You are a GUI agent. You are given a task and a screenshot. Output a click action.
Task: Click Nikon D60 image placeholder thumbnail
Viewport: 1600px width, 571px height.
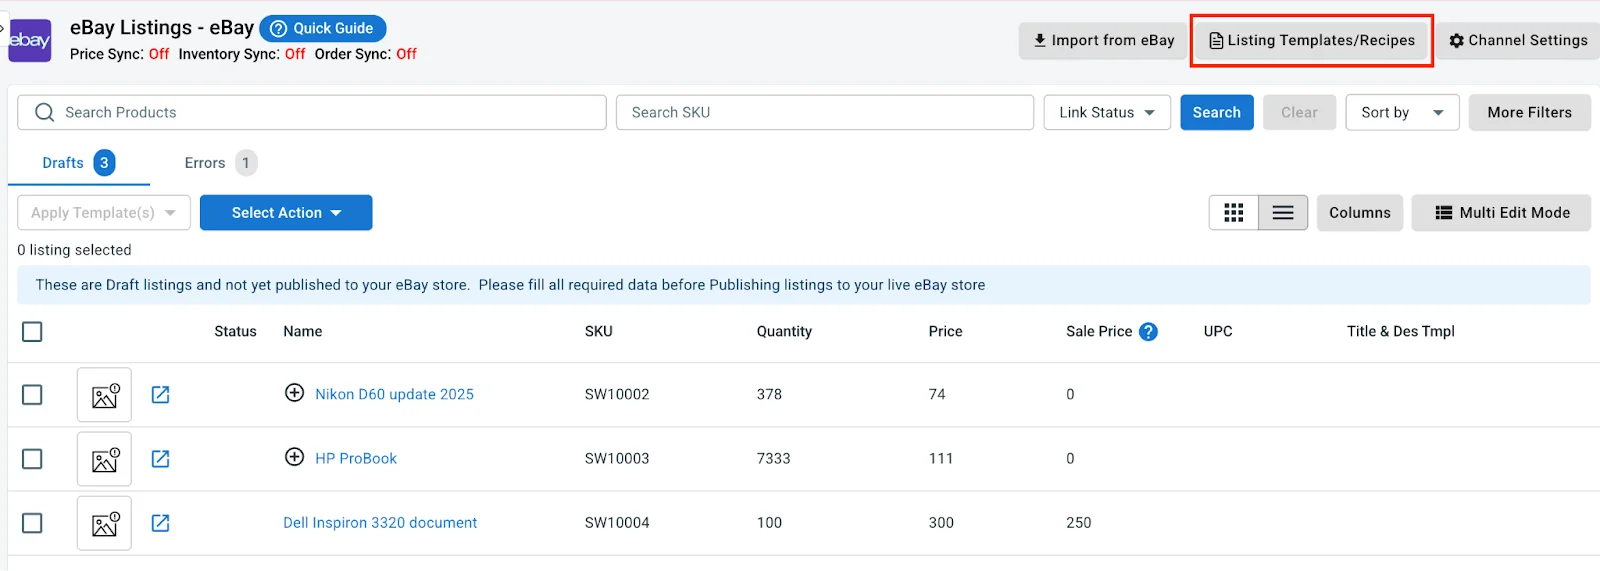(104, 395)
